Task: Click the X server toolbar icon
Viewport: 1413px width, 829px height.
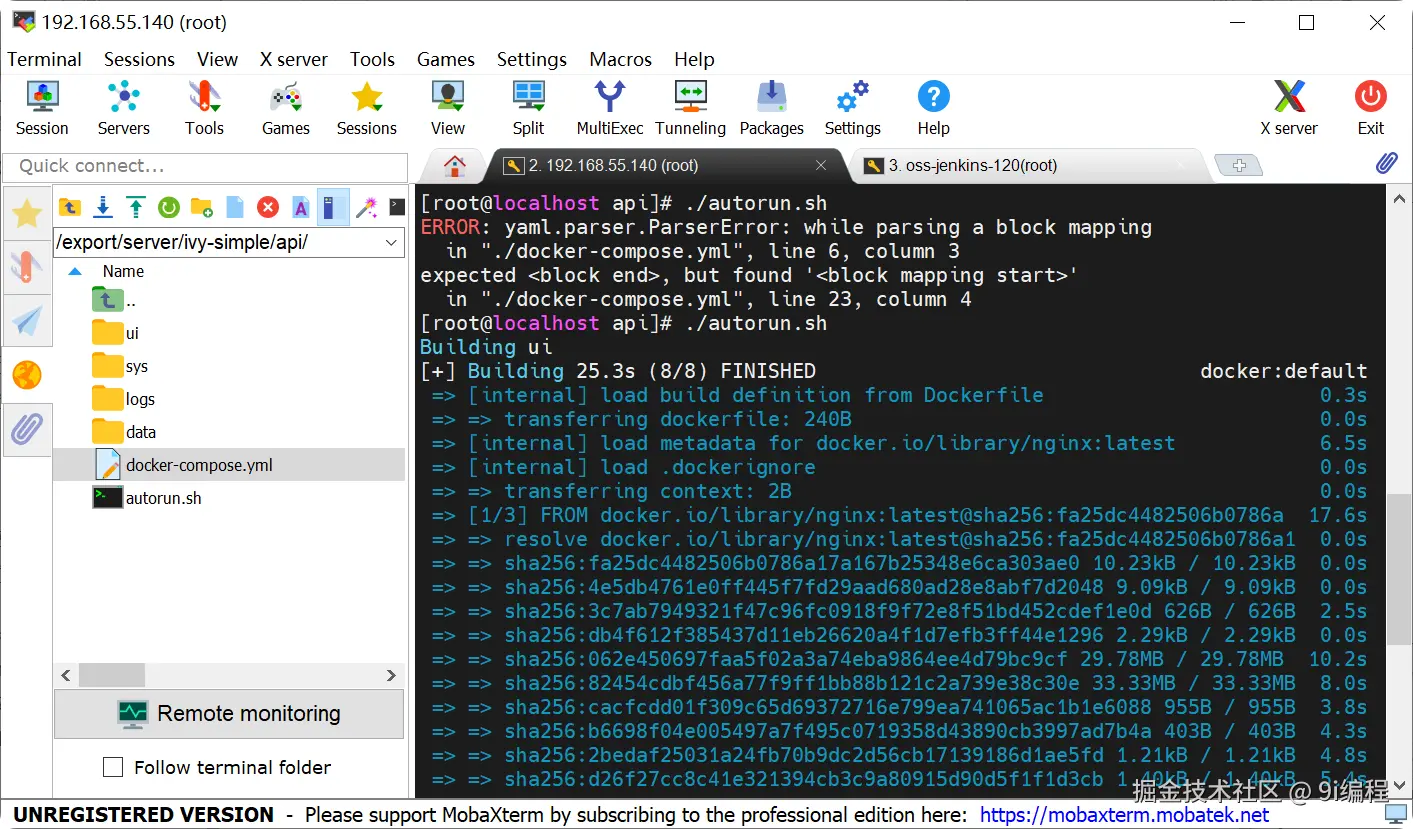Action: tap(1289, 108)
